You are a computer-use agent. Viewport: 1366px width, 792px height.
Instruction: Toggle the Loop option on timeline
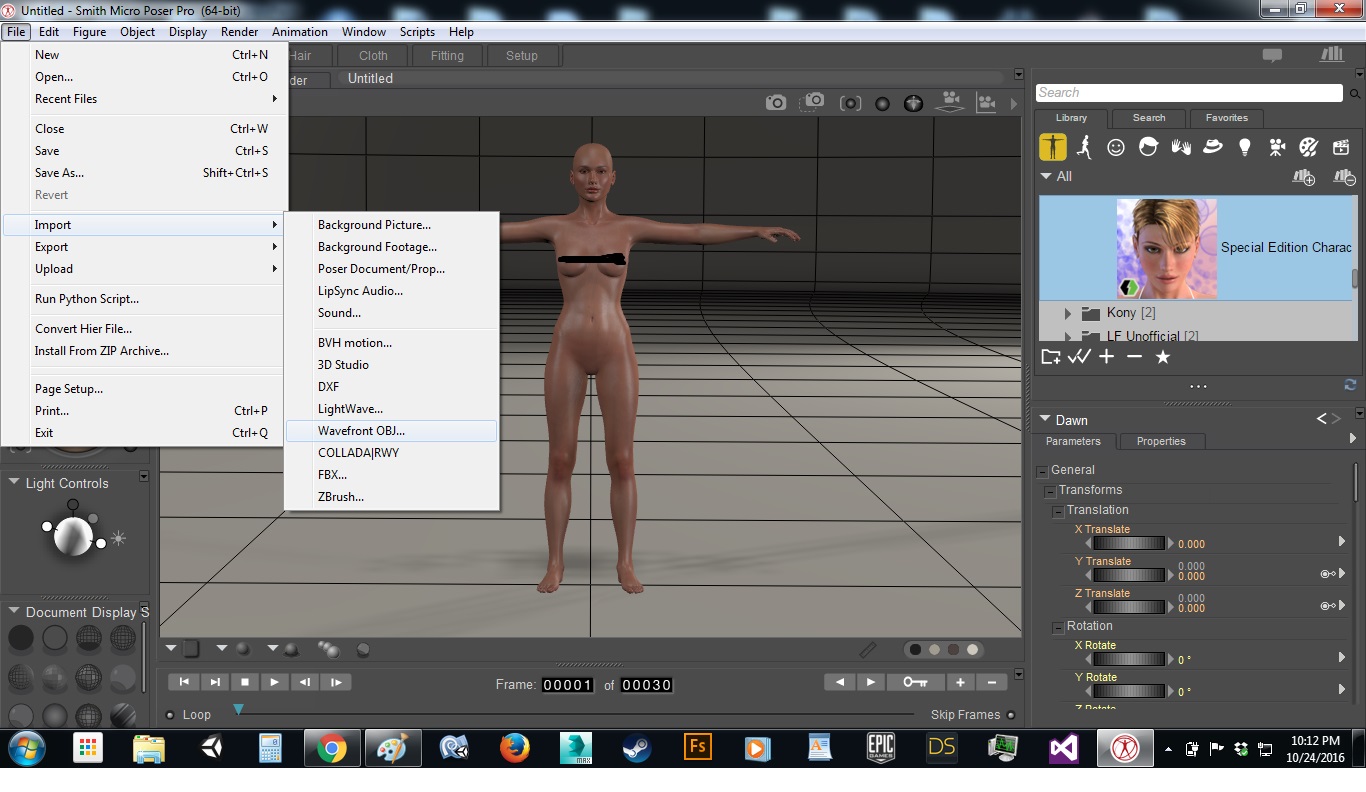click(170, 715)
